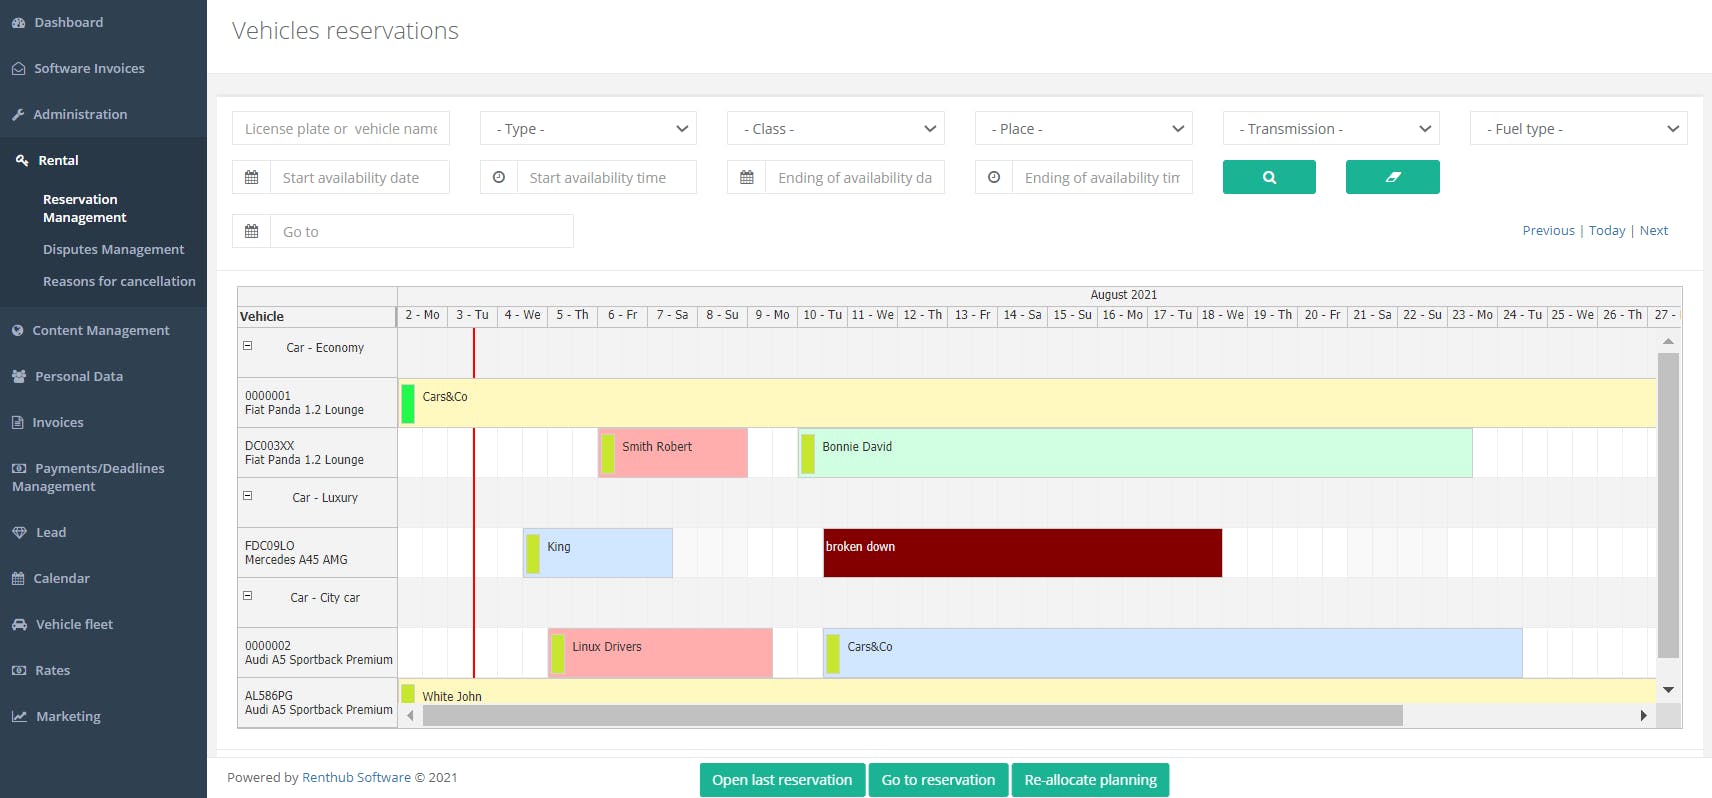The image size is (1712, 798).
Task: Select Cars&Co reservation on Fiat Panda 0000001
Action: pyautogui.click(x=1027, y=403)
